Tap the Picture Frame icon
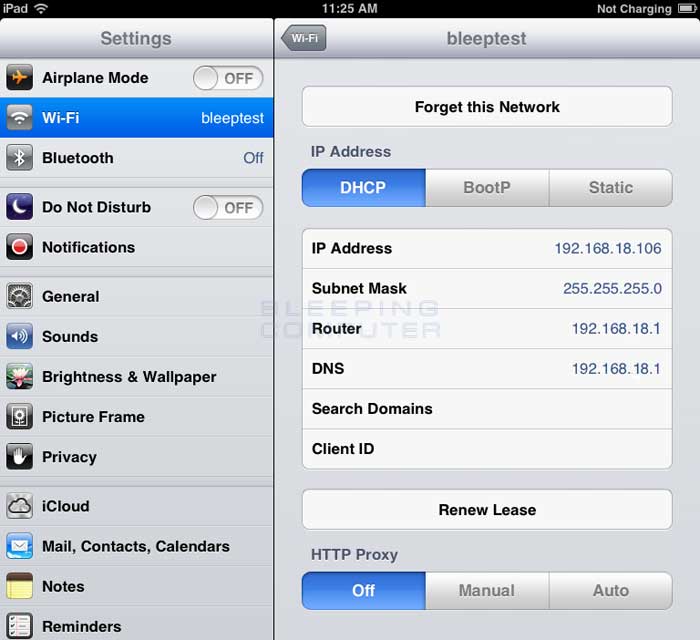 [19, 416]
